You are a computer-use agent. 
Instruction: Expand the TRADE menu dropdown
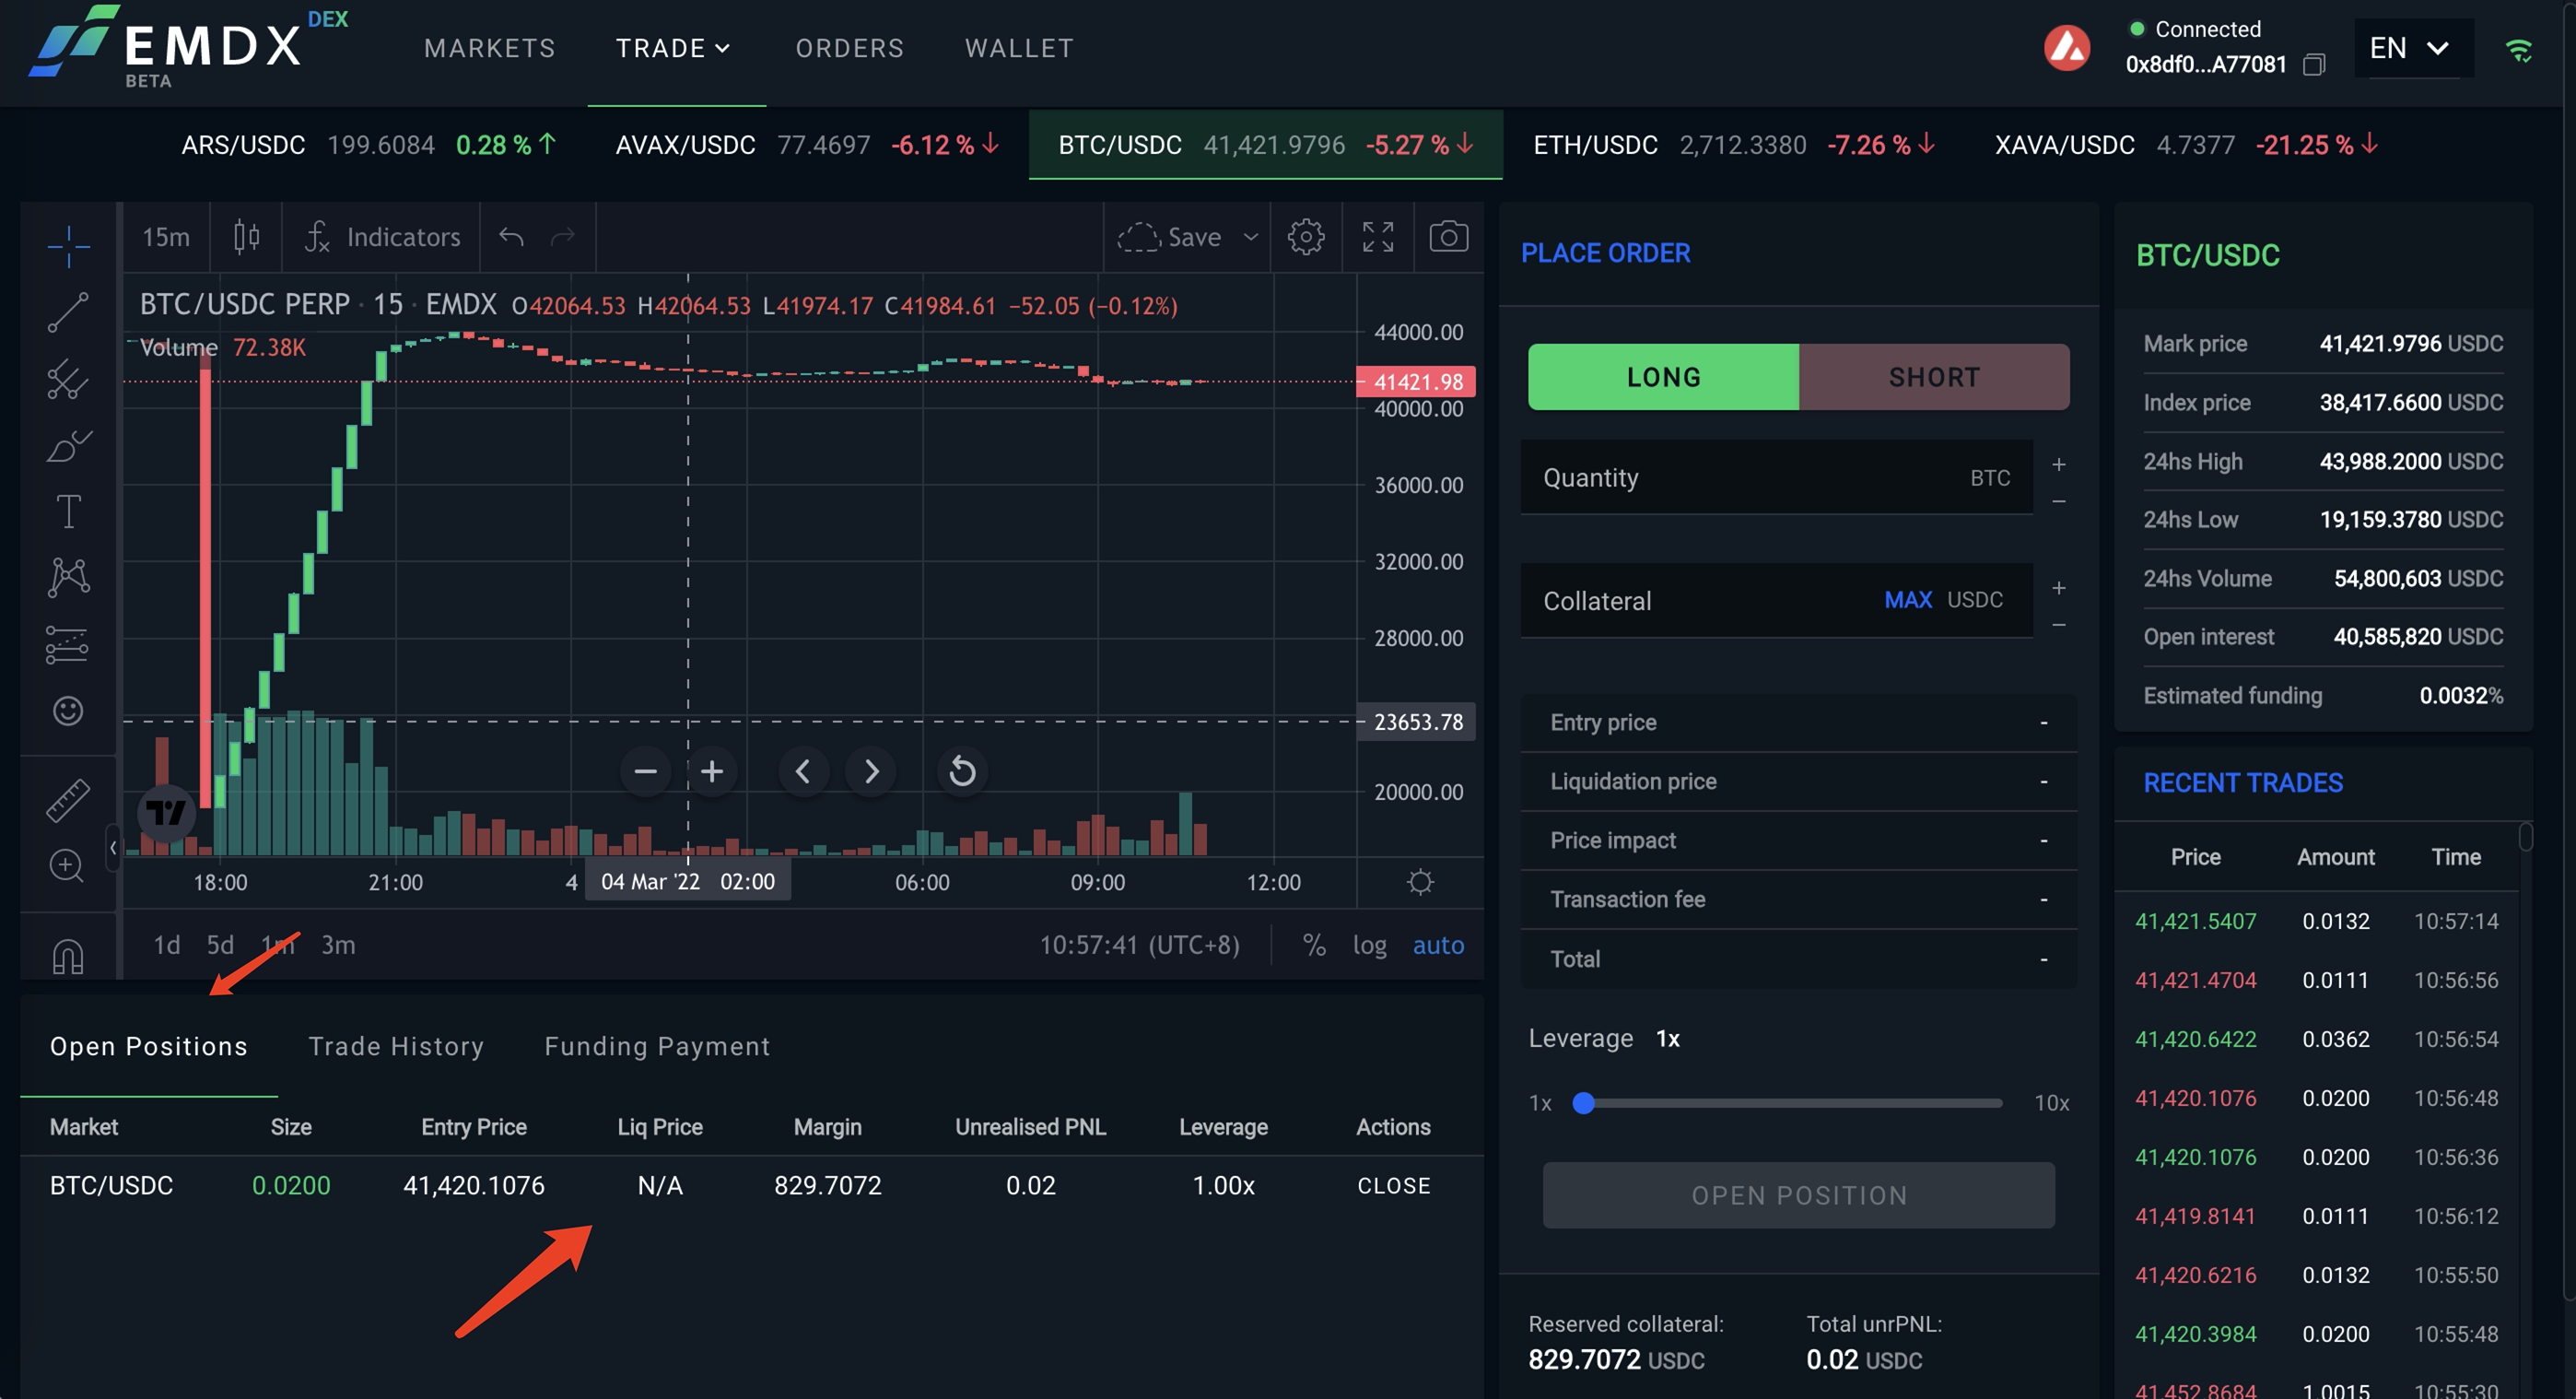tap(674, 48)
